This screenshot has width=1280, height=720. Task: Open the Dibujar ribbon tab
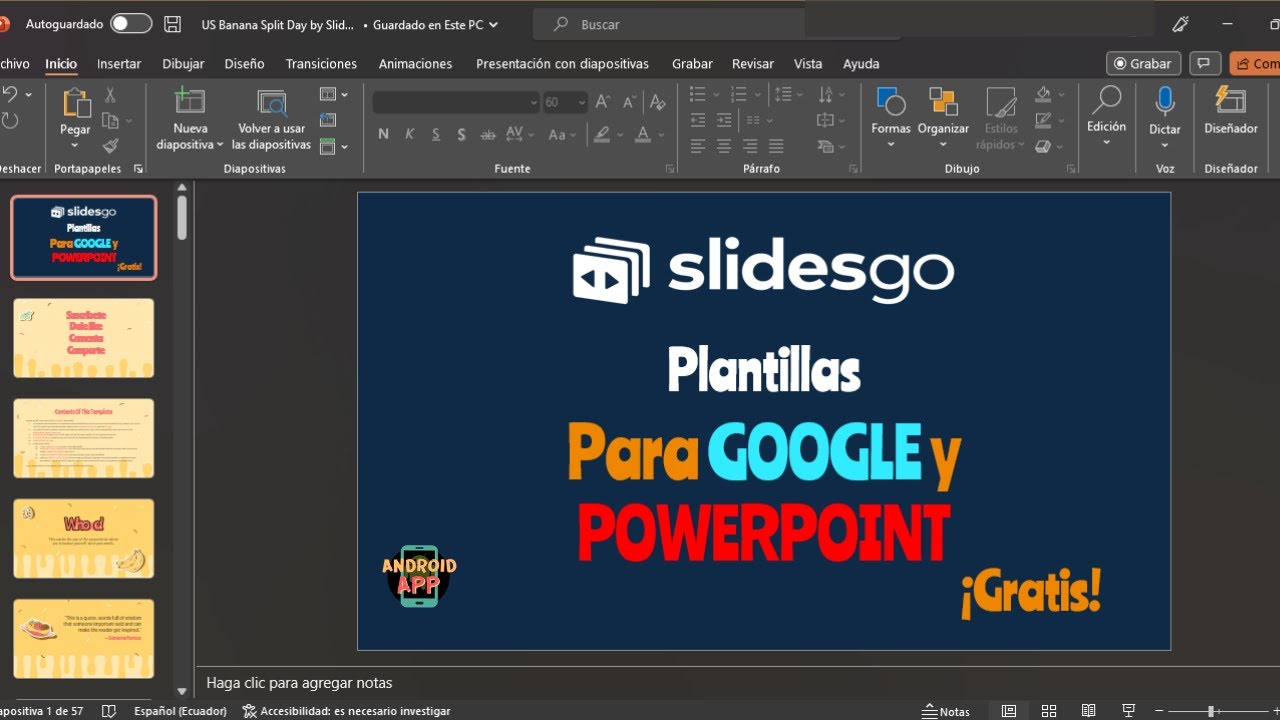coord(183,63)
